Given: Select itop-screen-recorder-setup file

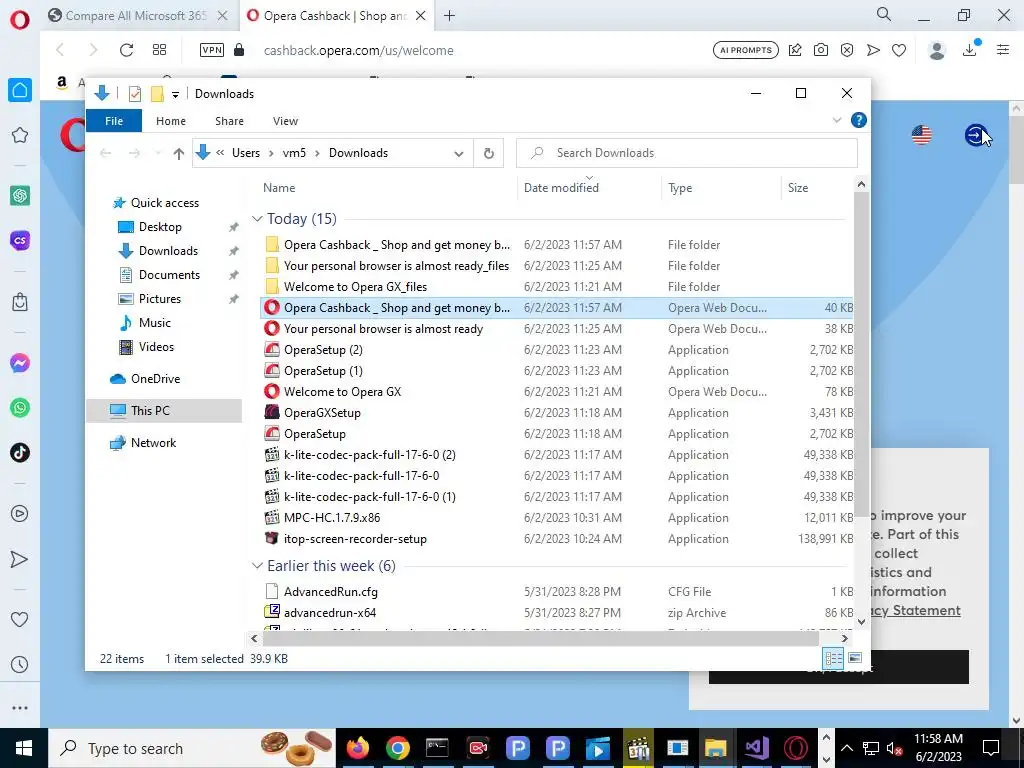Looking at the screenshot, I should [355, 539].
